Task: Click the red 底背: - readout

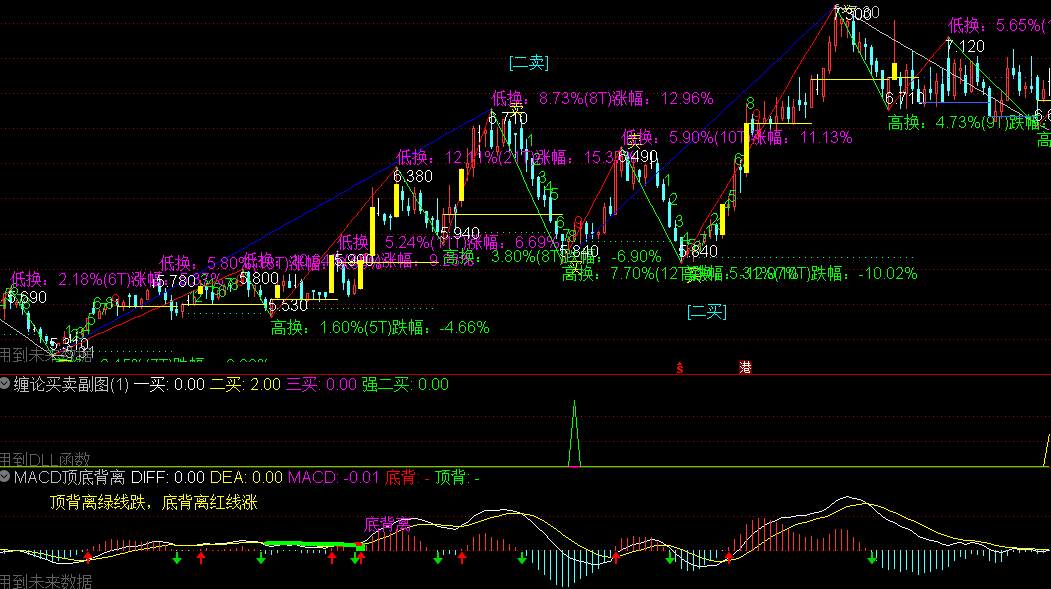Action: (408, 478)
